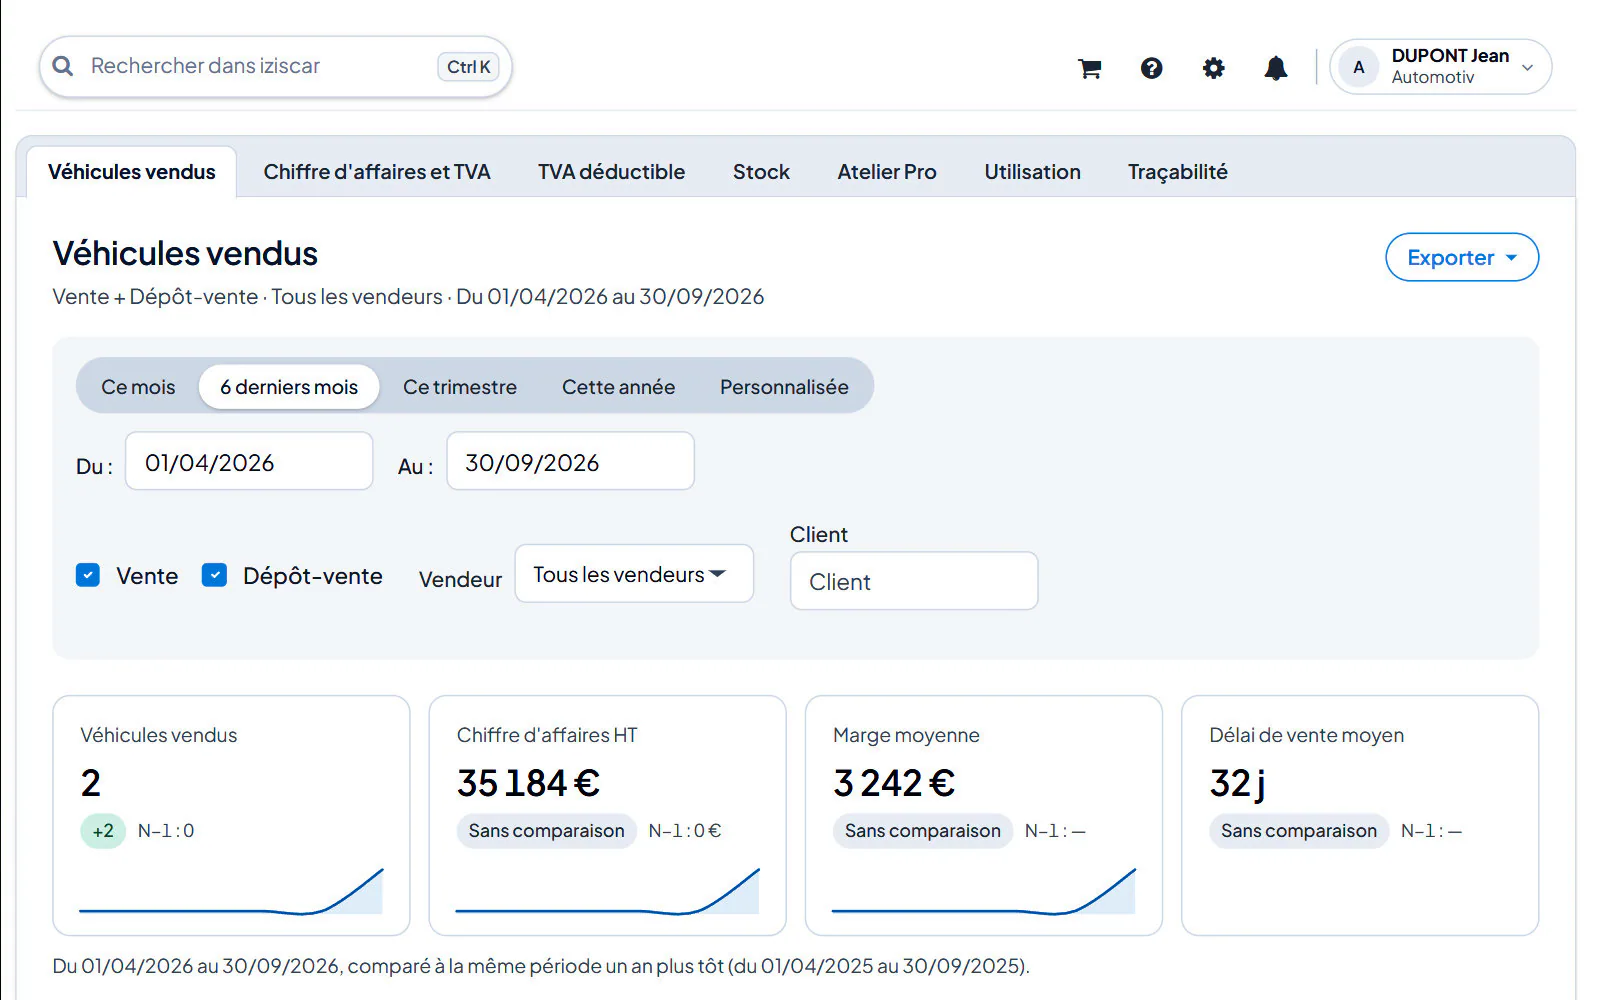This screenshot has height=1000, width=1600.
Task: Switch to the Stock tab
Action: [x=761, y=172]
